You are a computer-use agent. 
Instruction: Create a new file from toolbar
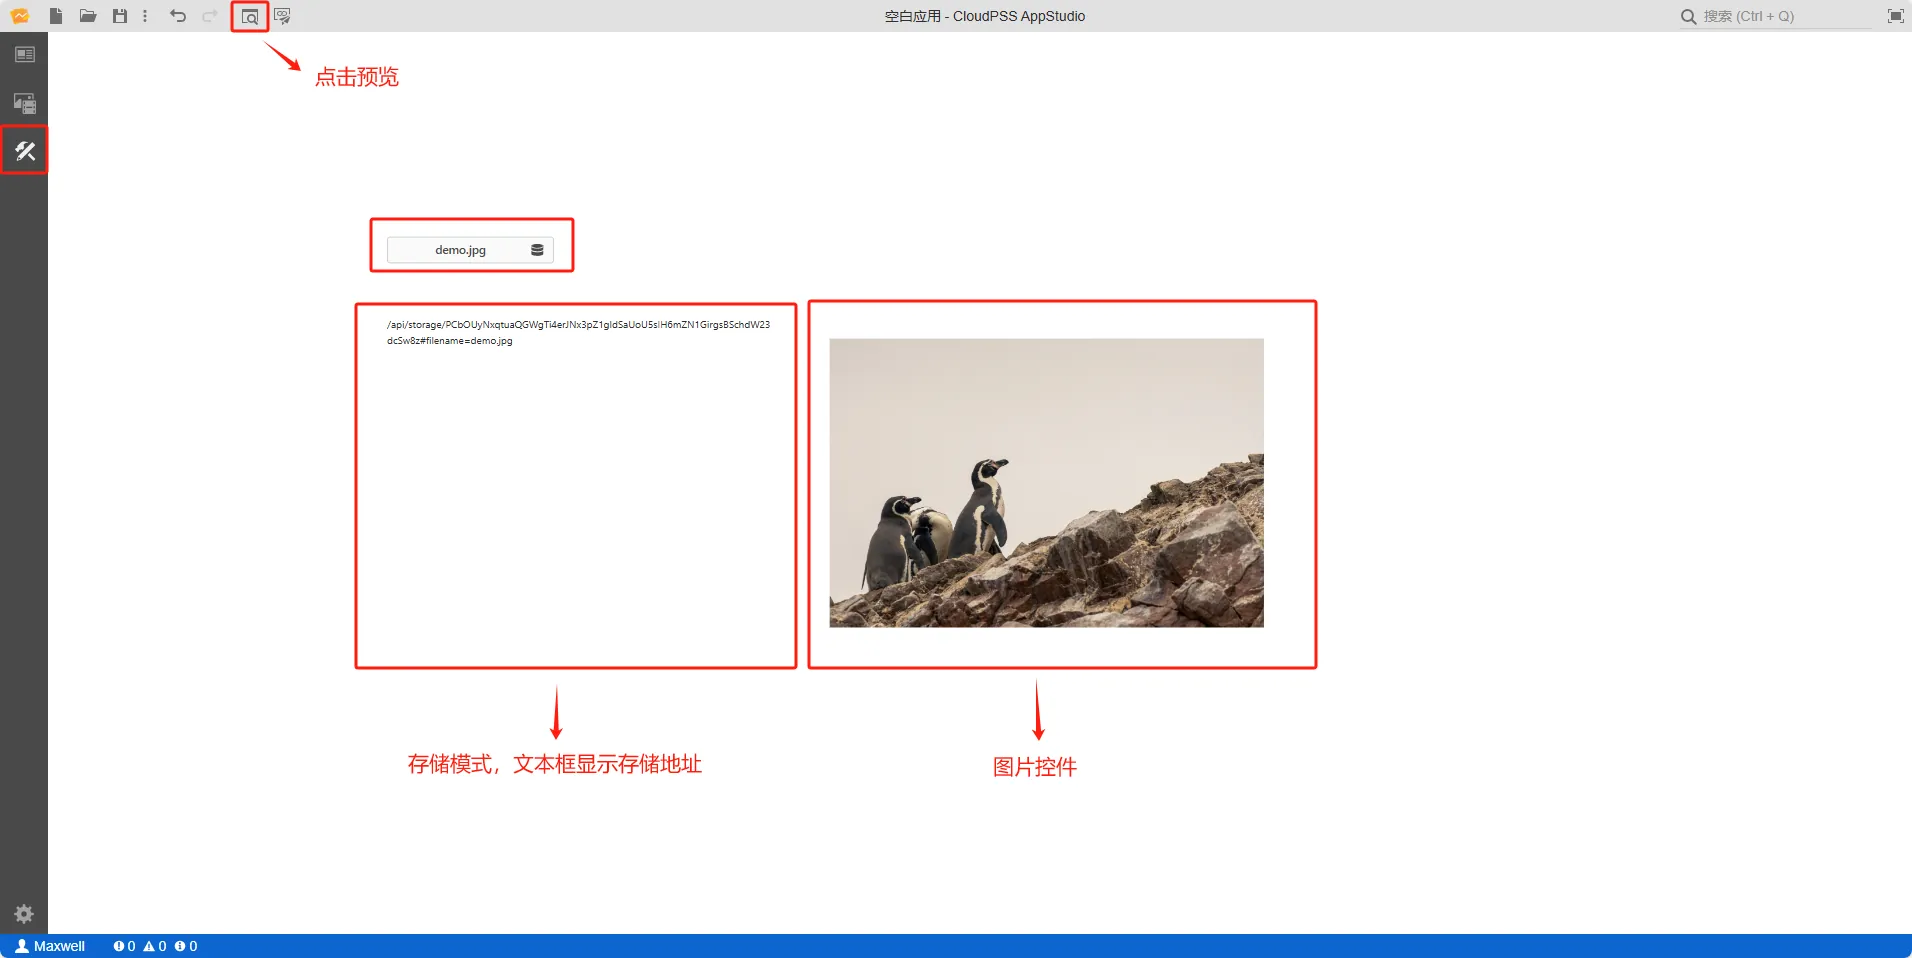click(x=56, y=16)
